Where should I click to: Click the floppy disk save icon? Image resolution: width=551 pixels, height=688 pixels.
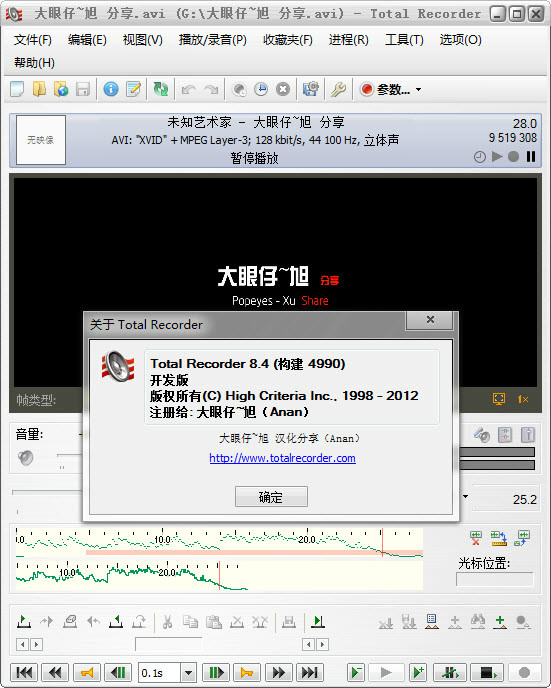click(82, 89)
